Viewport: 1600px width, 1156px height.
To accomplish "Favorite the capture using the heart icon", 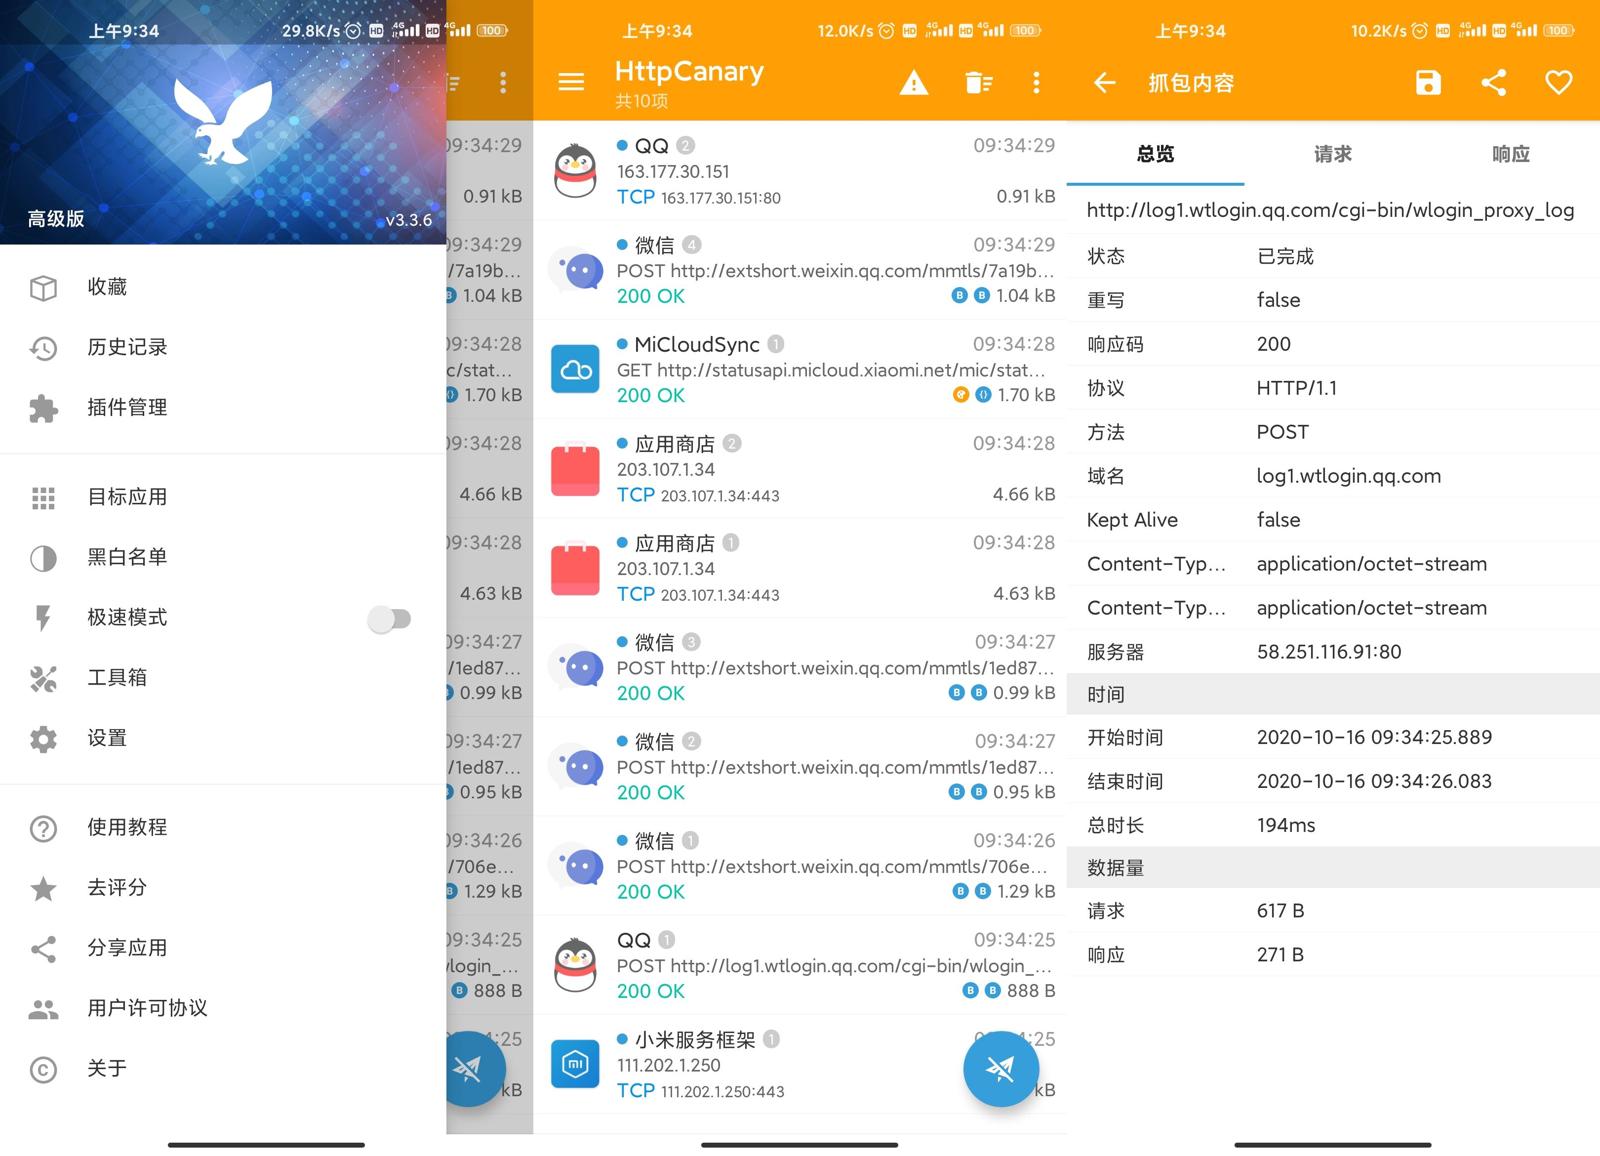I will pyautogui.click(x=1558, y=83).
